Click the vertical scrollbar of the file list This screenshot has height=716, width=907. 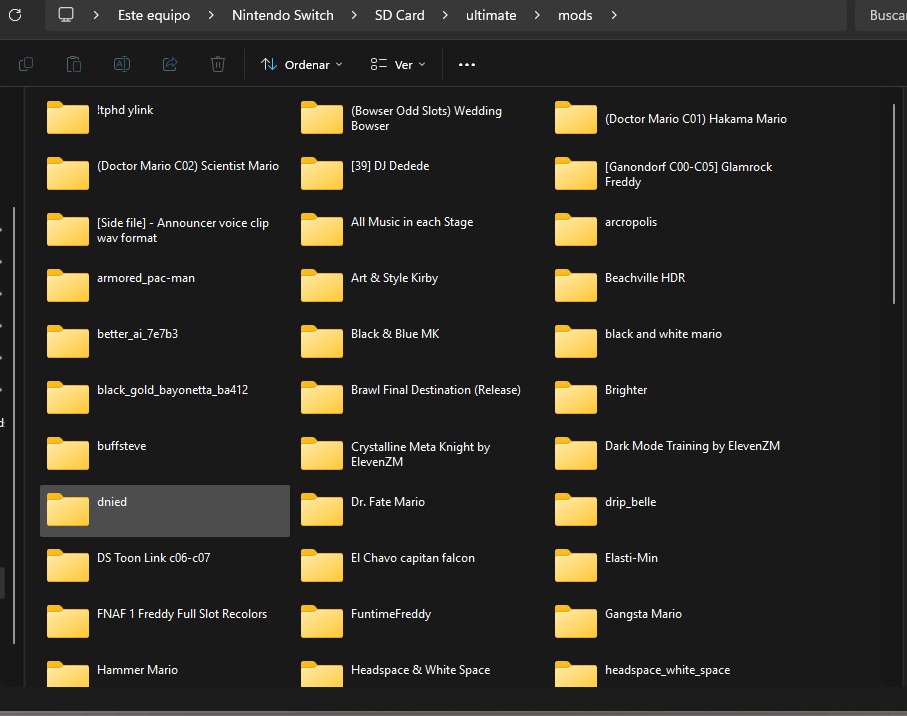[894, 200]
